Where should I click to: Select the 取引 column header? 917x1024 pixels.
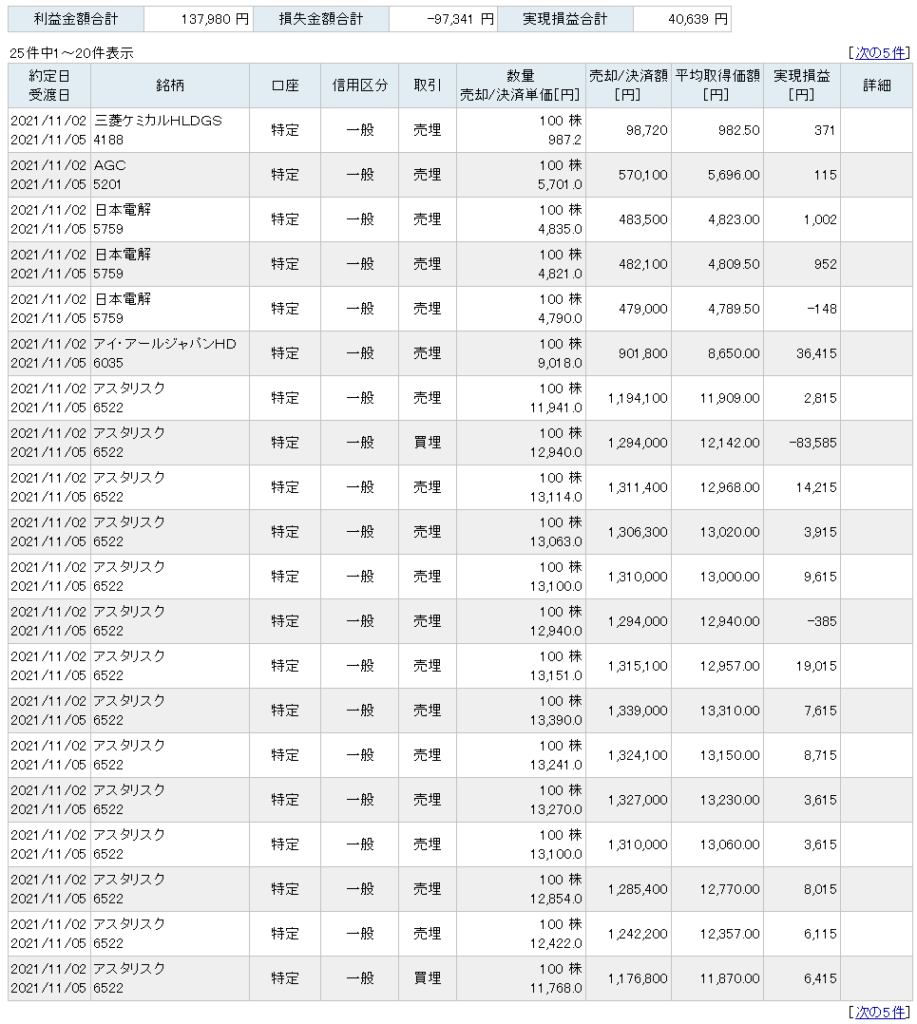[x=427, y=86]
